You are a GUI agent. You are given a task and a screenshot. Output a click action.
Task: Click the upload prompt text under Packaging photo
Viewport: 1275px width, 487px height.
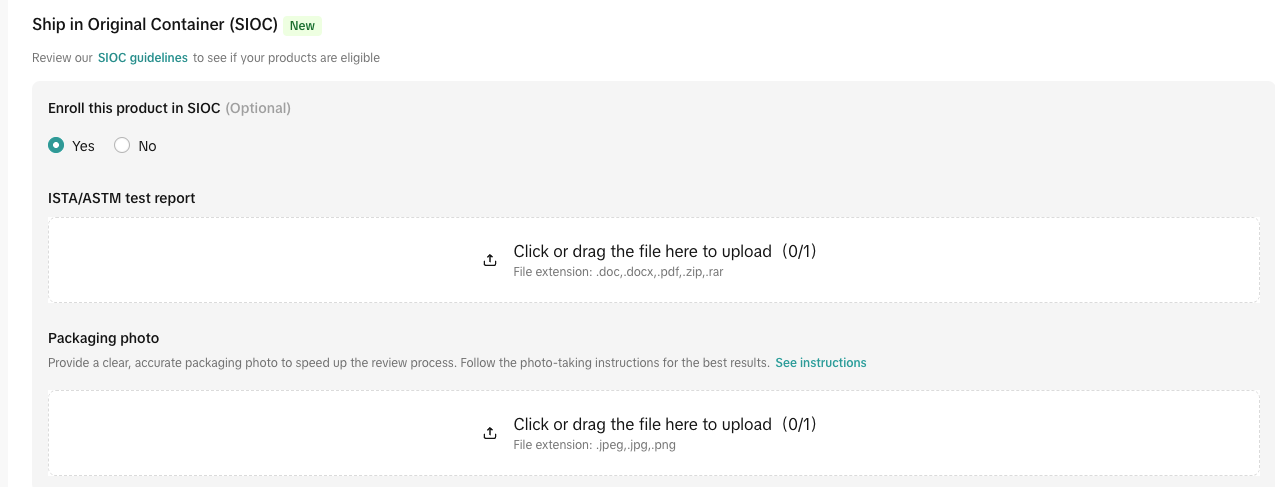(642, 424)
